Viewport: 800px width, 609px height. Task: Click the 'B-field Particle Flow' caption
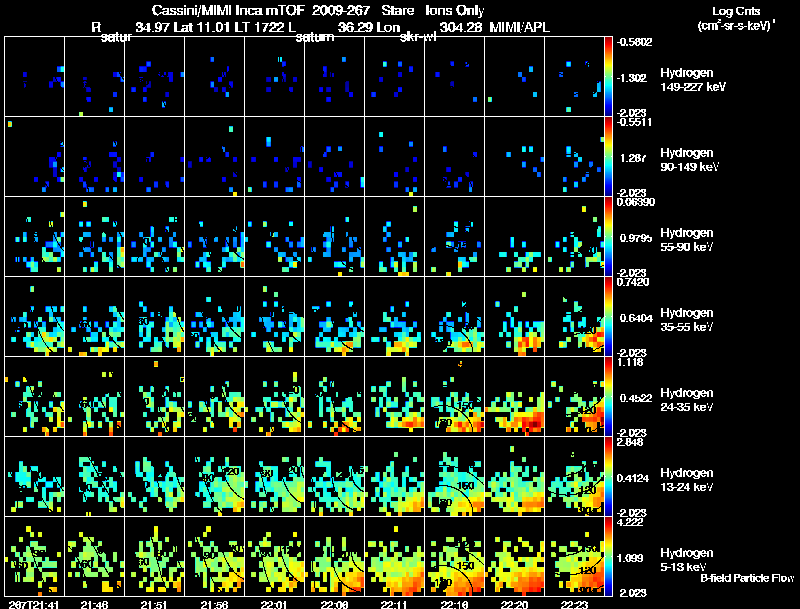747,578
